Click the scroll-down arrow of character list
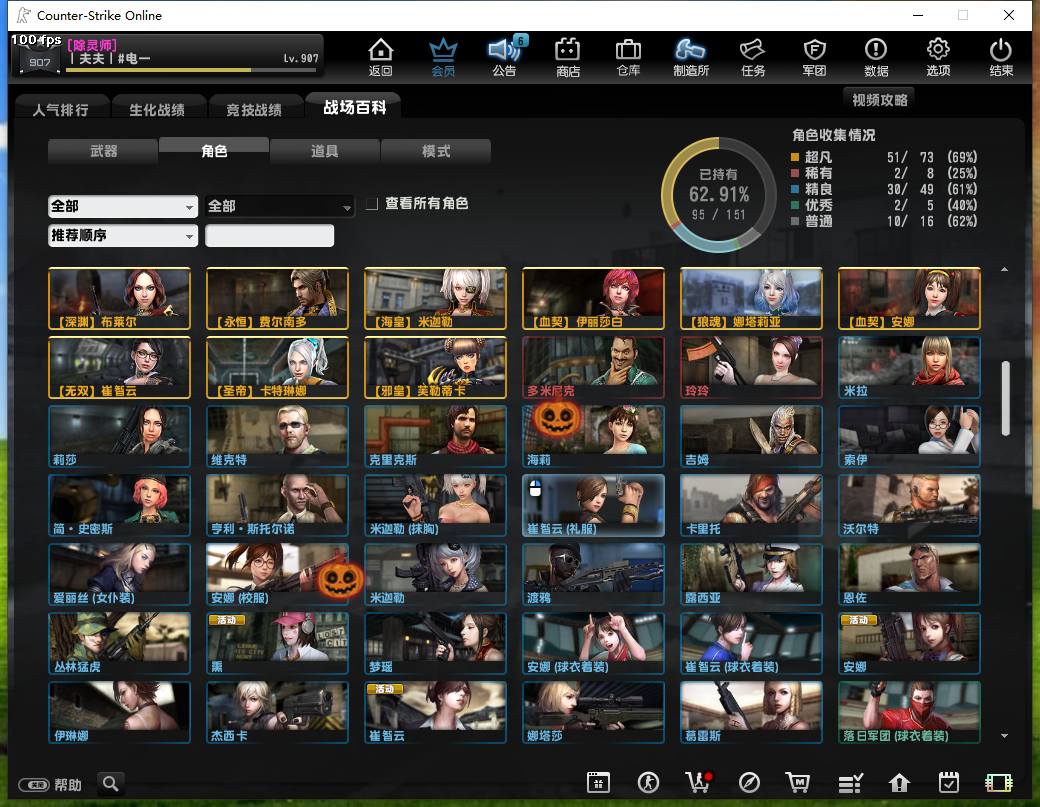 pos(1004,735)
